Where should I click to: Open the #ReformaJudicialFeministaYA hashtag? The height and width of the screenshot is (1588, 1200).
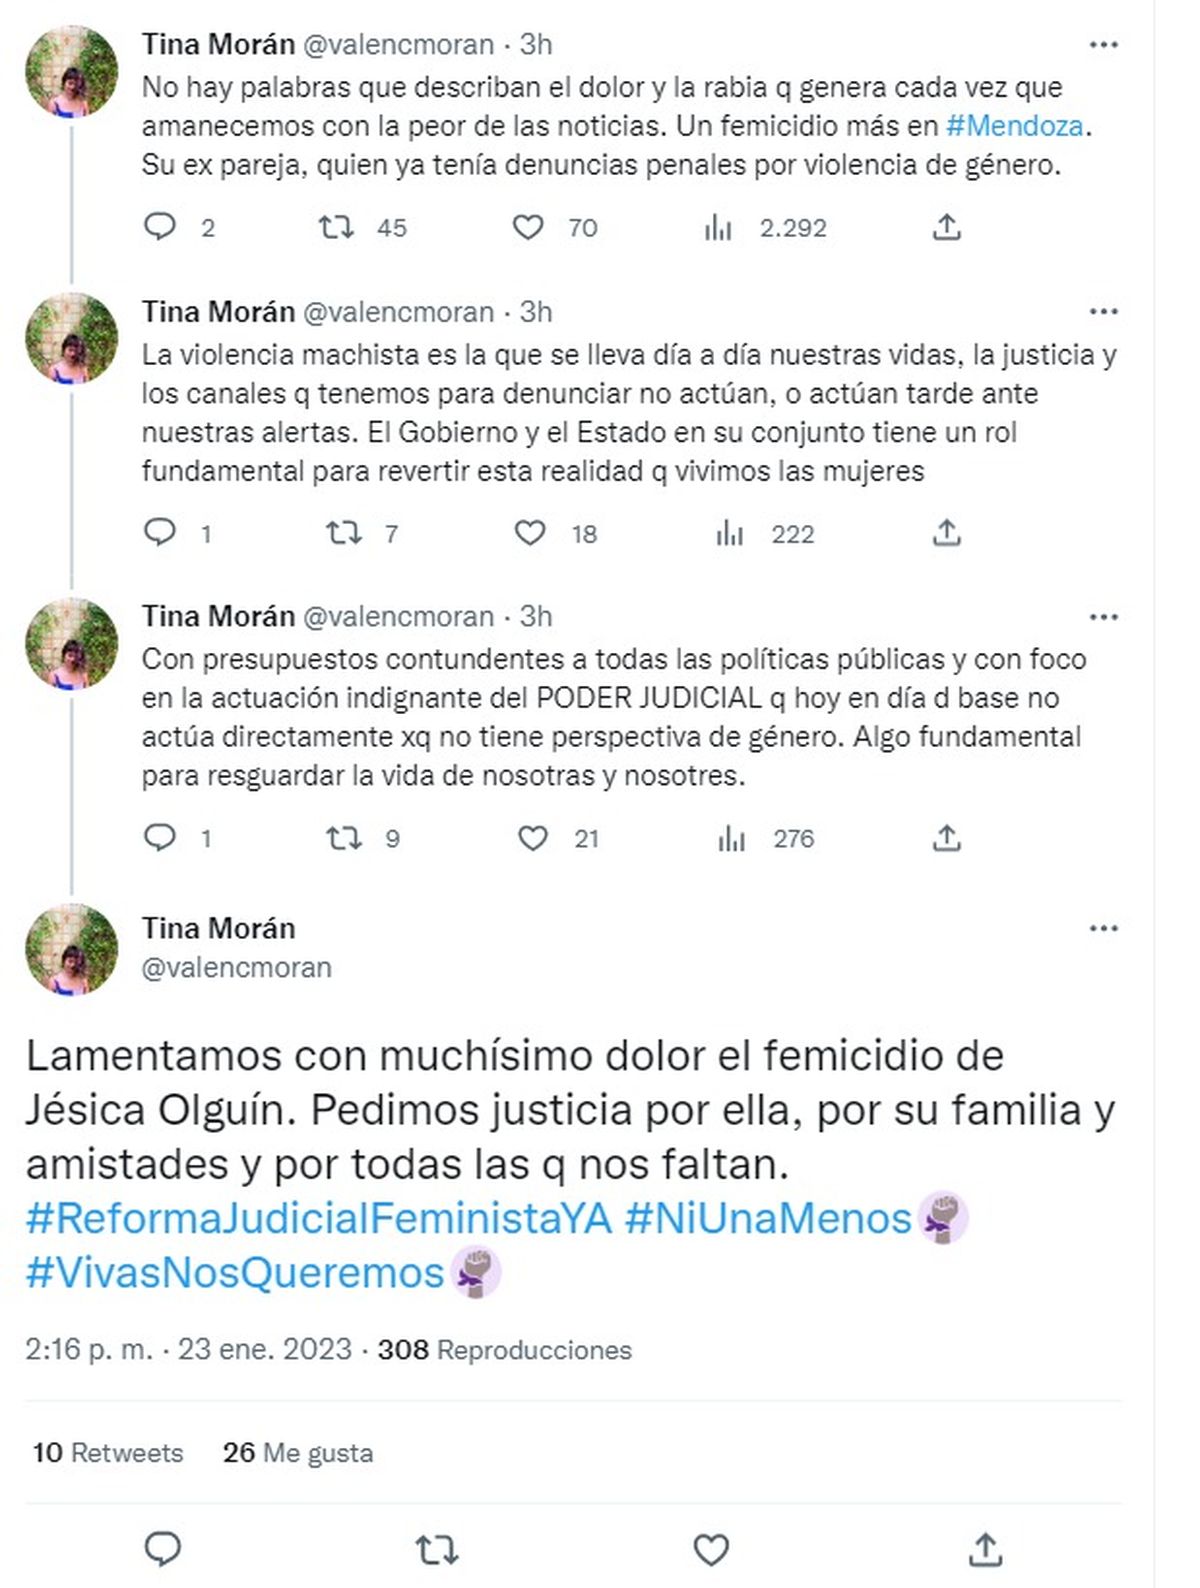[318, 1218]
